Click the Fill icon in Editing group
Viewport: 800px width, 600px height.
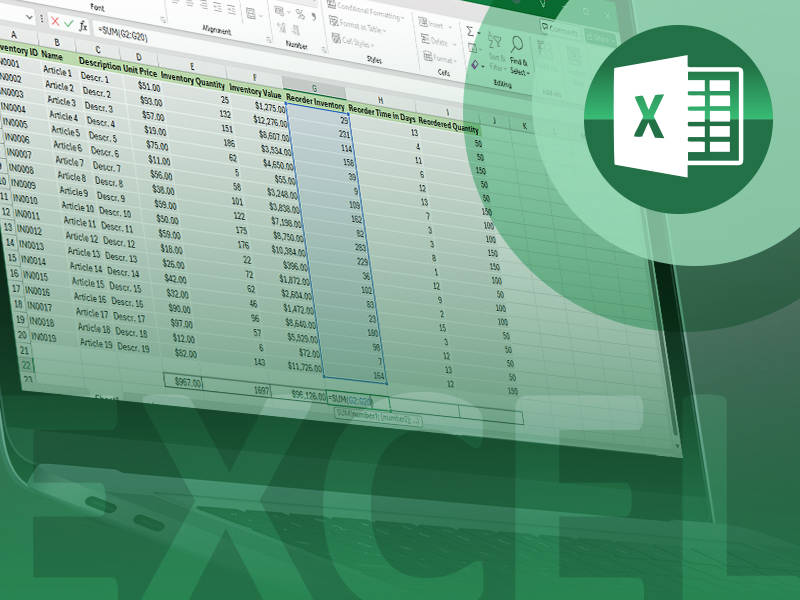click(x=471, y=48)
